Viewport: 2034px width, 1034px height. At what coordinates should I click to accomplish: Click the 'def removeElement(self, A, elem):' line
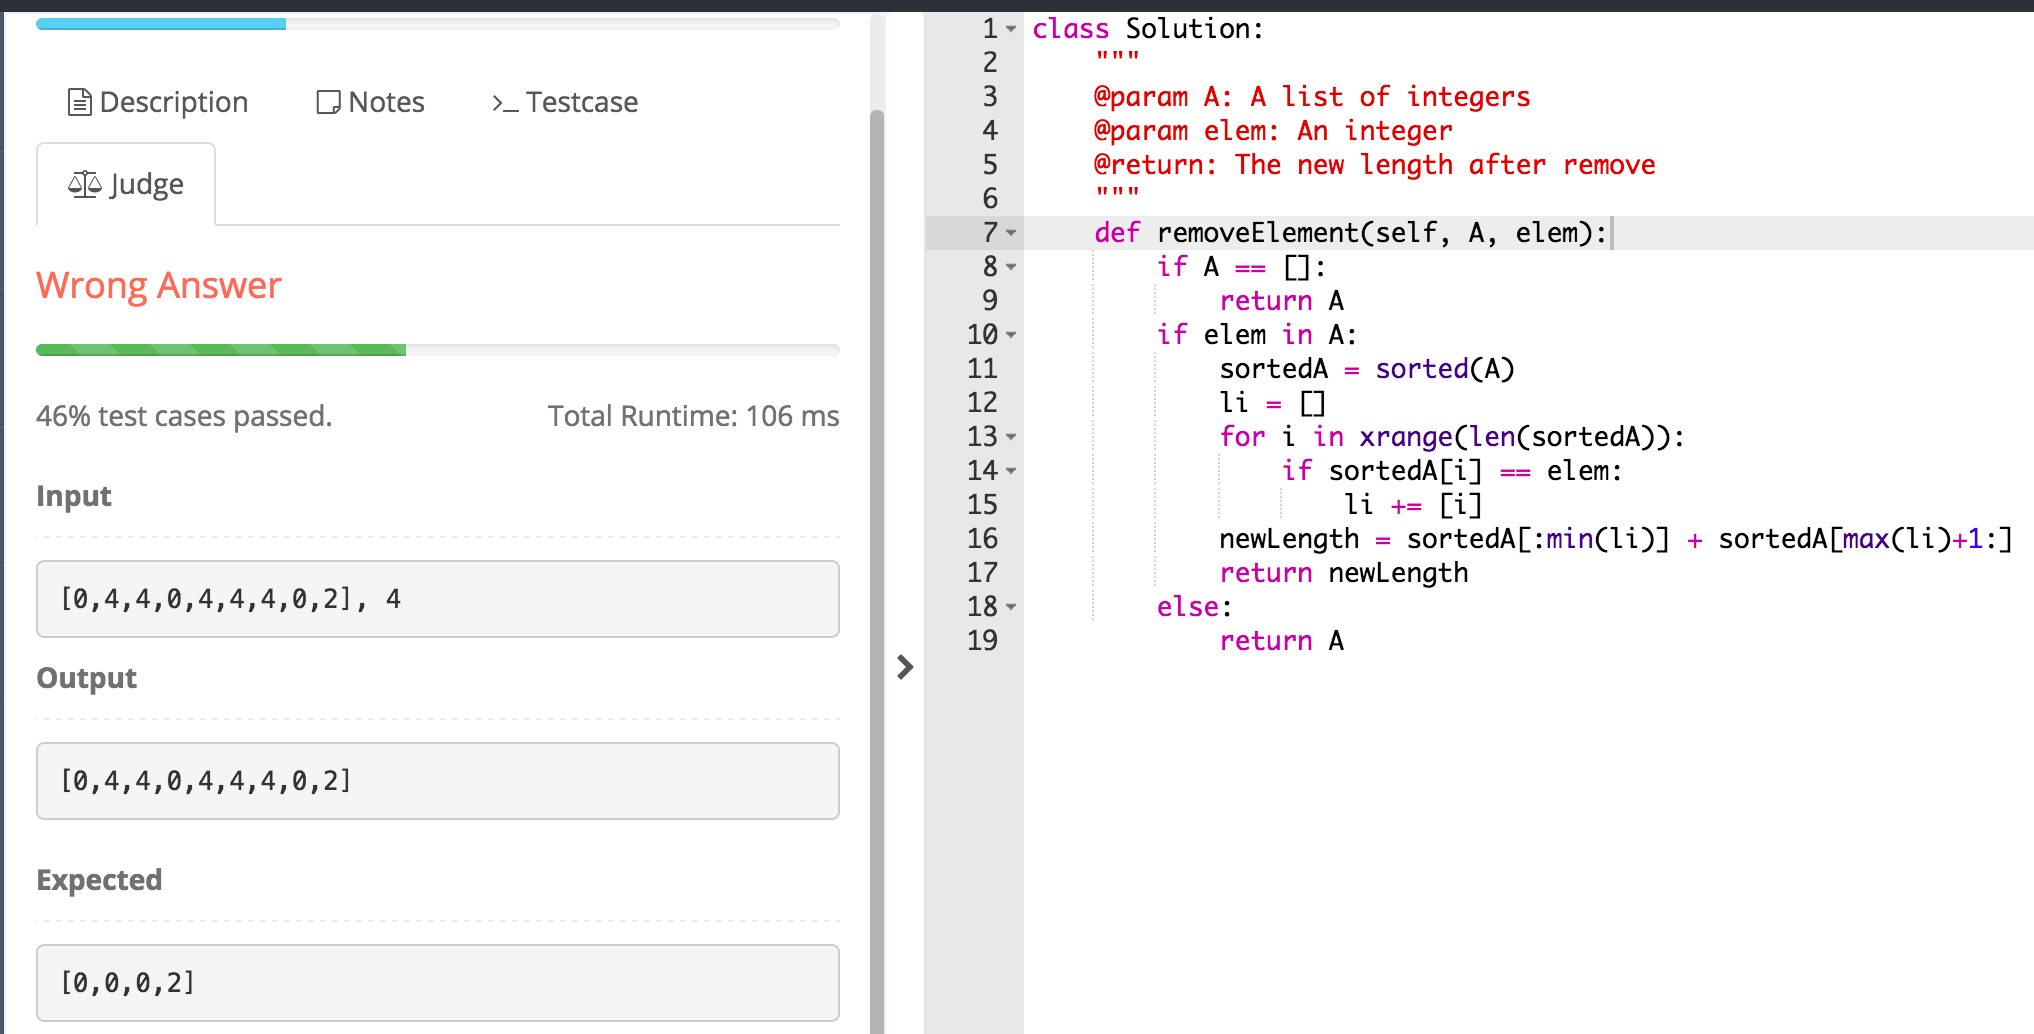click(x=1351, y=233)
